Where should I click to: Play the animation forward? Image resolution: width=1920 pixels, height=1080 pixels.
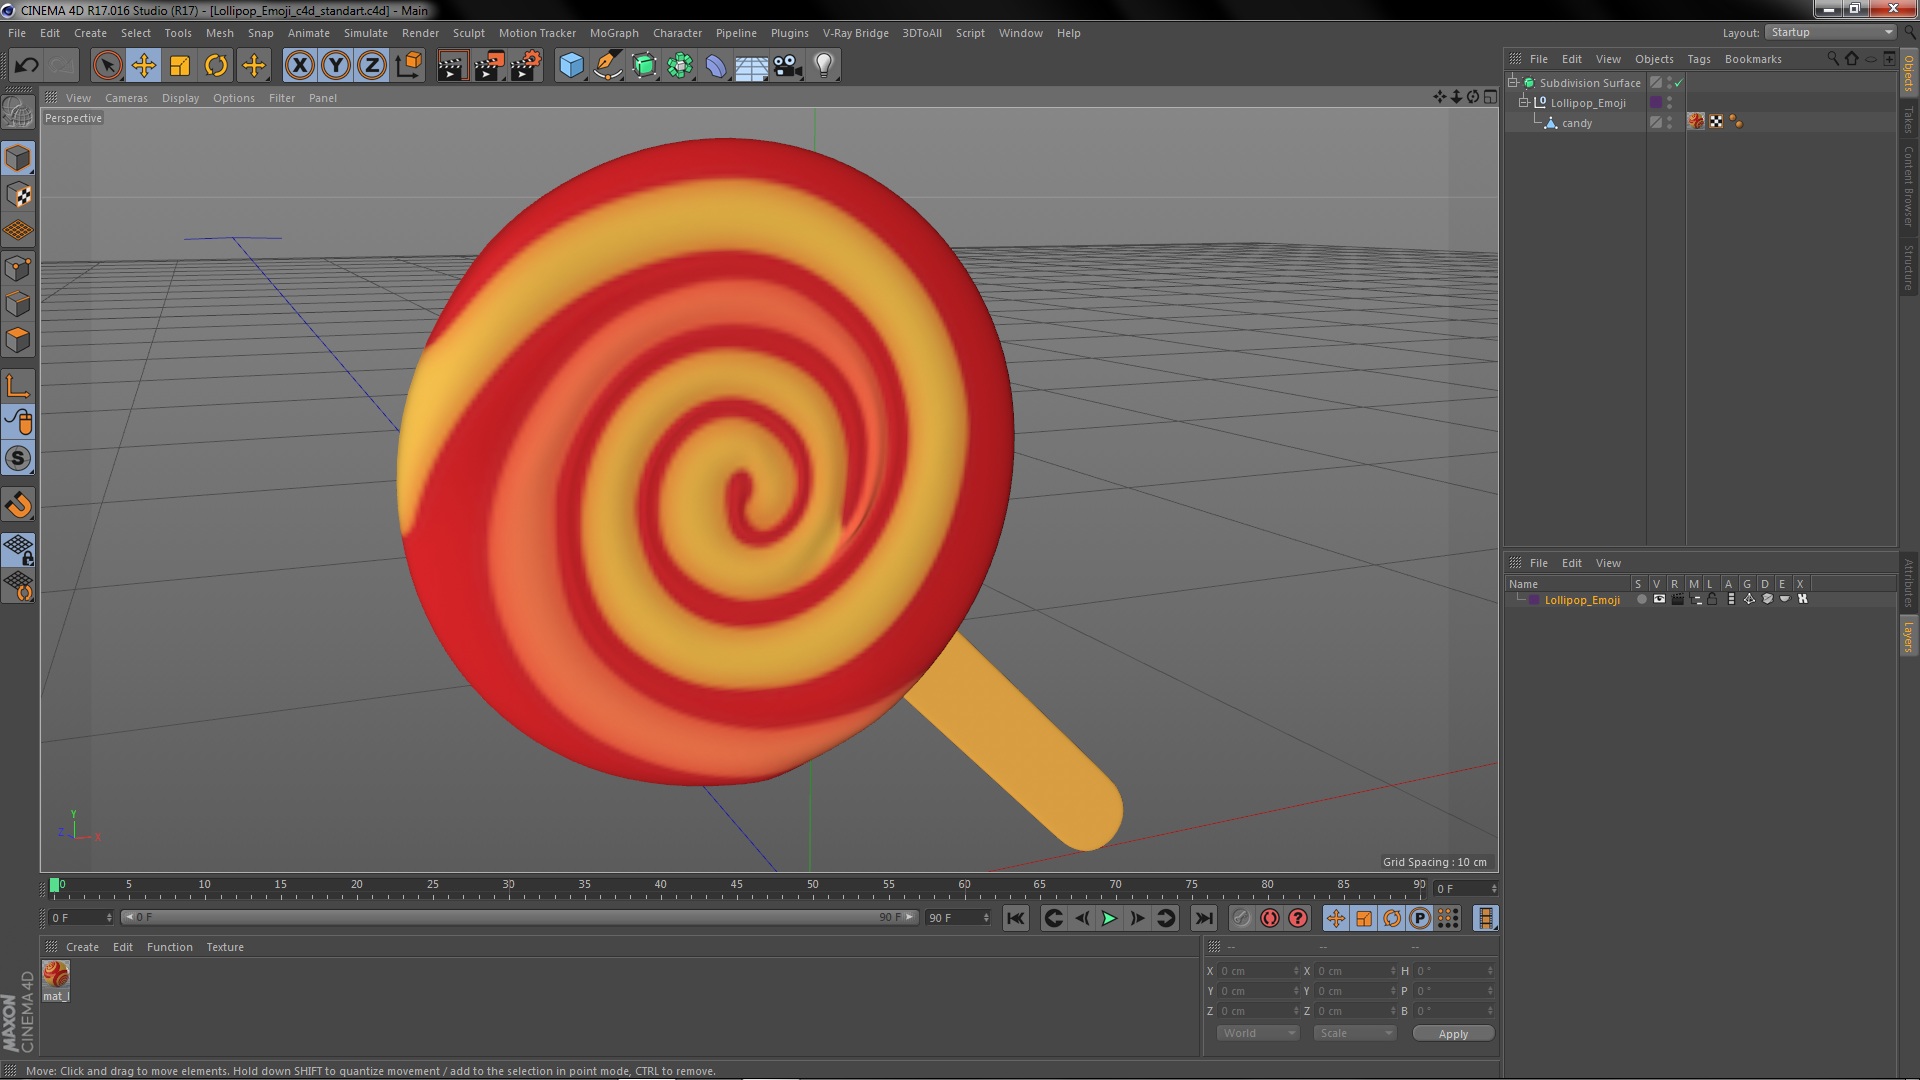click(x=1109, y=918)
